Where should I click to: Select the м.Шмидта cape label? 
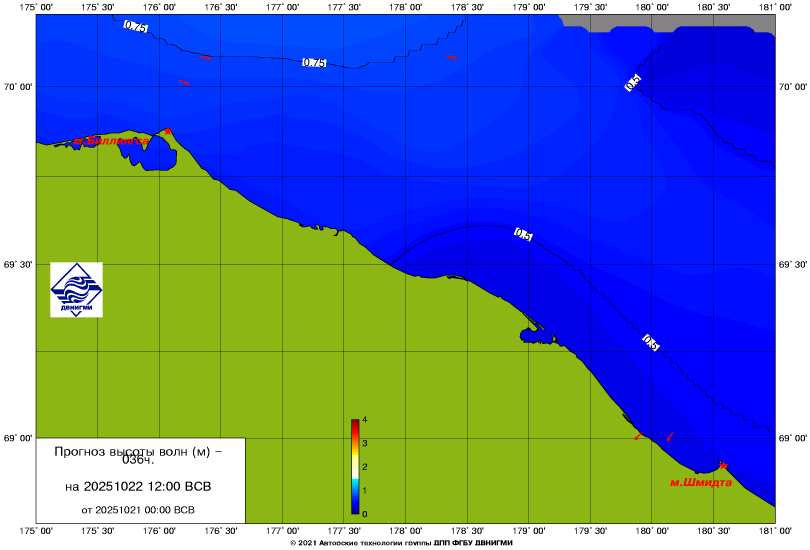[700, 482]
